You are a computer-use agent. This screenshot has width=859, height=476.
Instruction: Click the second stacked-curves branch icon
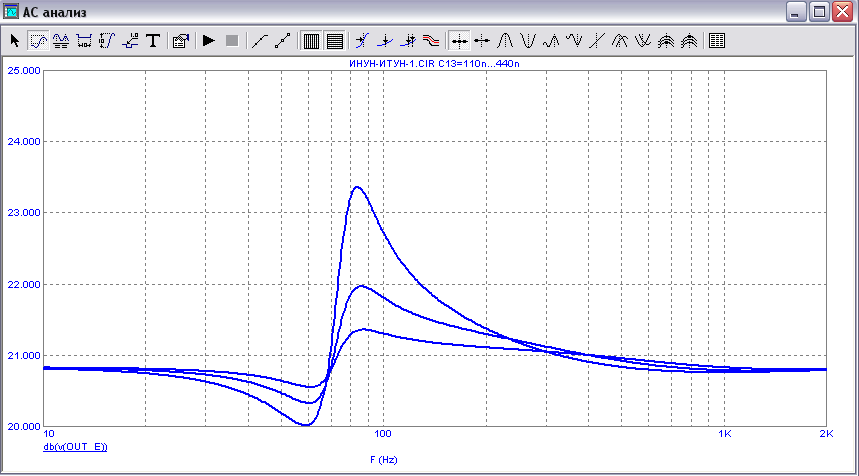click(689, 41)
